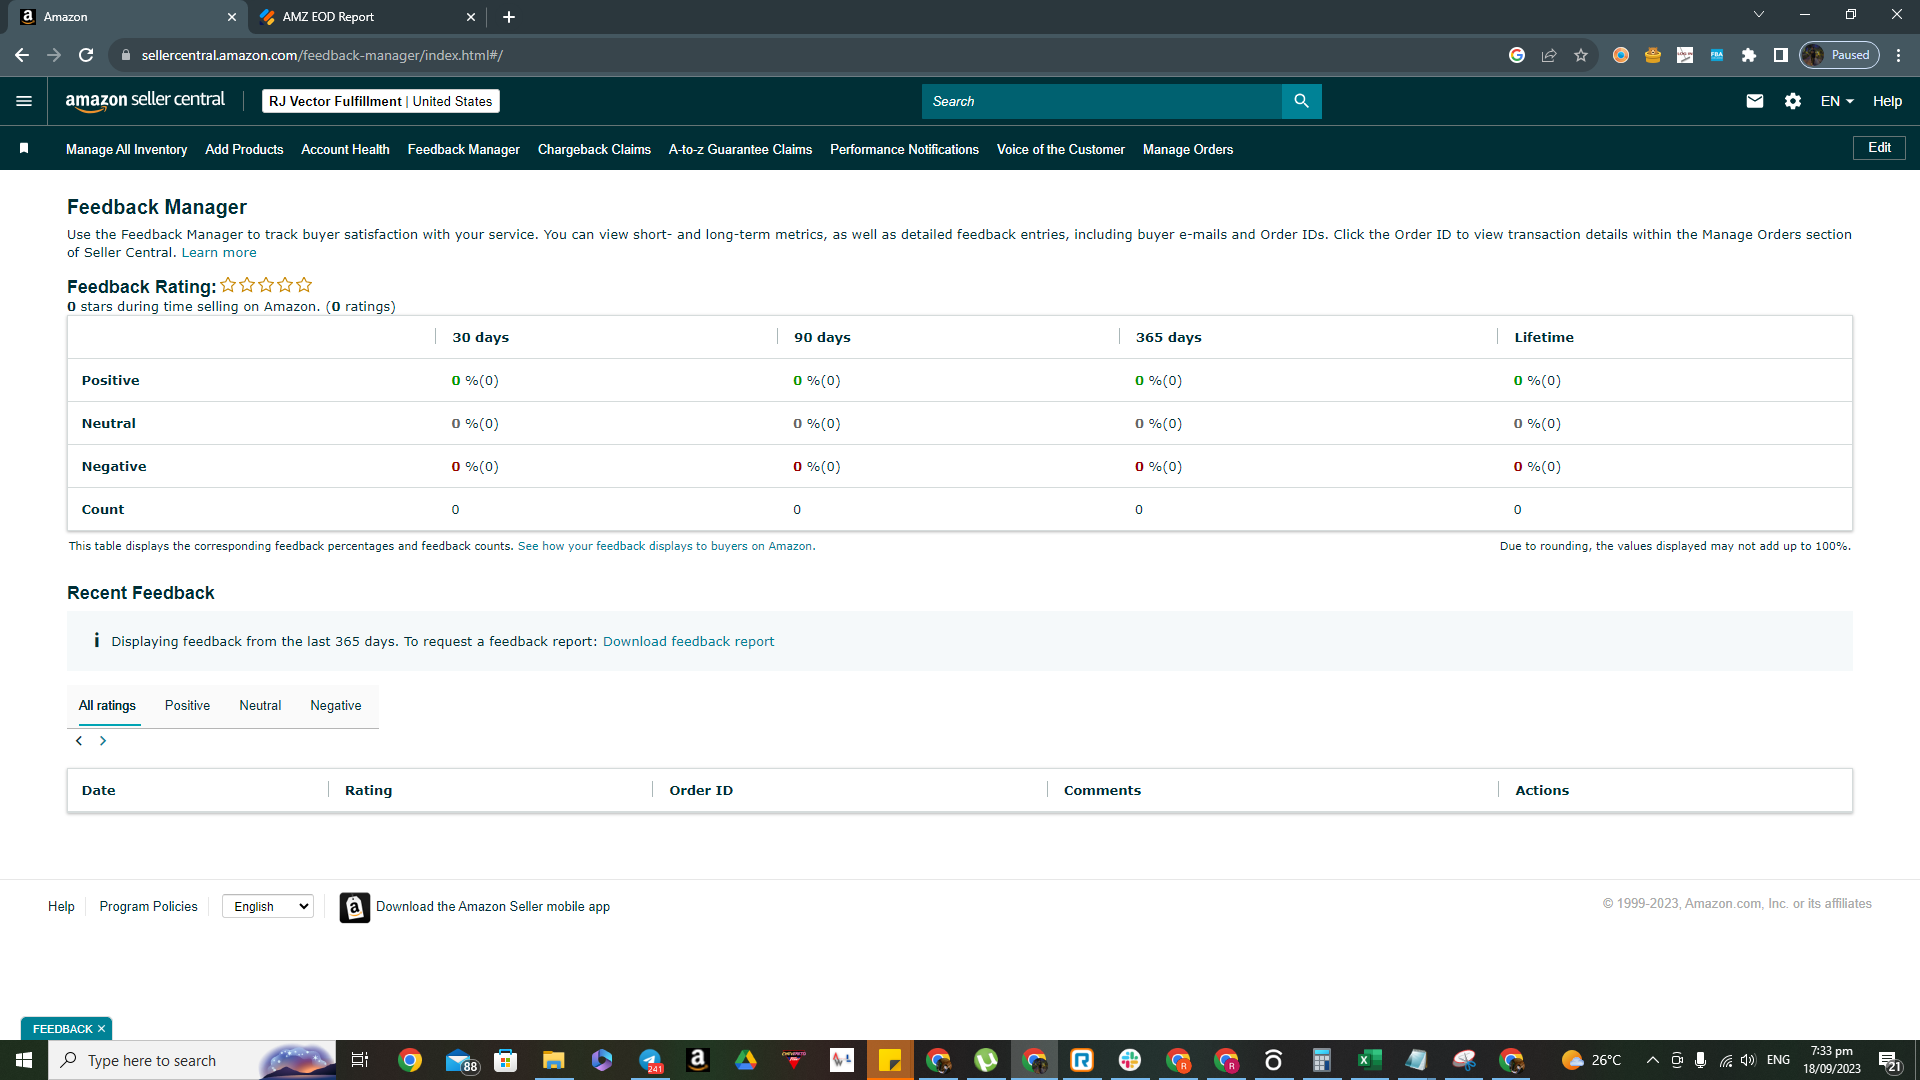Share this page via the share icon
The height and width of the screenshot is (1080, 1920).
(1549, 55)
